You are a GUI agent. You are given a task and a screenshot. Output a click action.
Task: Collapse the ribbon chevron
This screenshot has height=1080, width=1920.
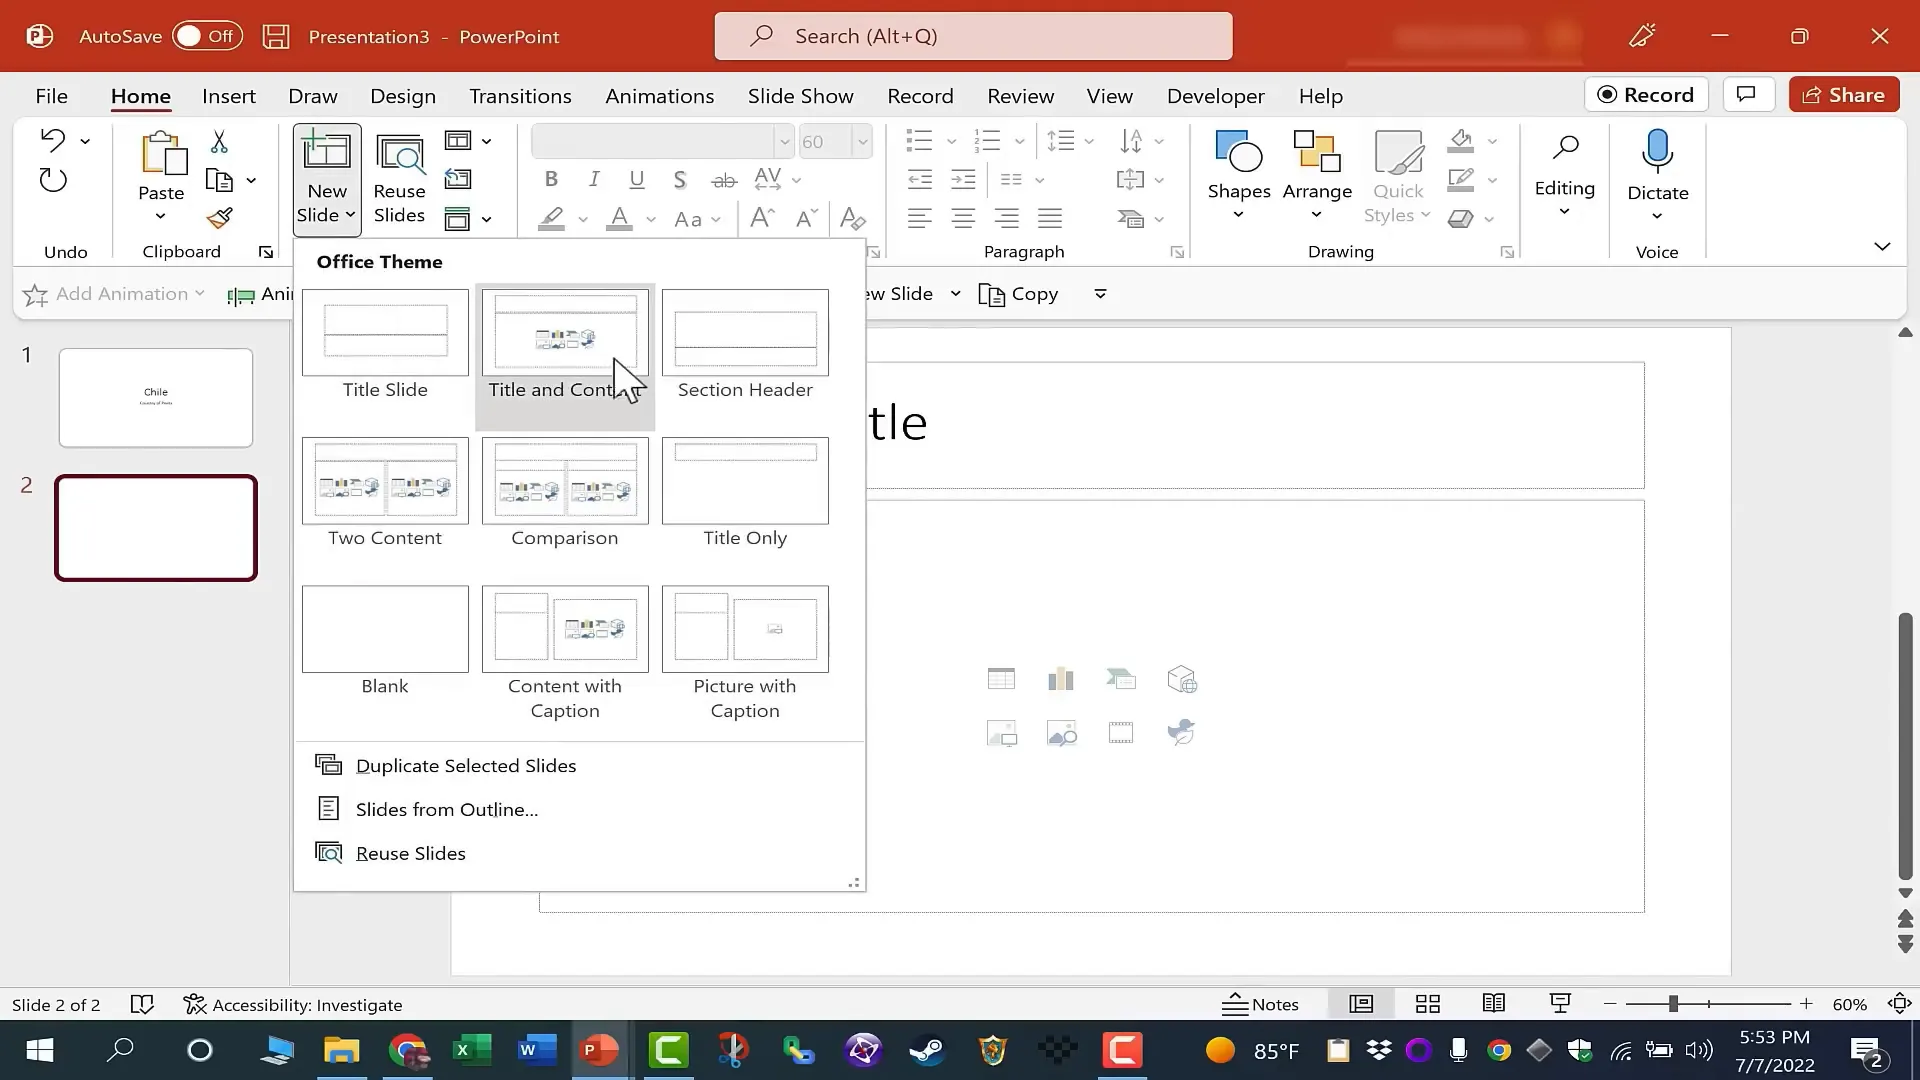tap(1882, 246)
